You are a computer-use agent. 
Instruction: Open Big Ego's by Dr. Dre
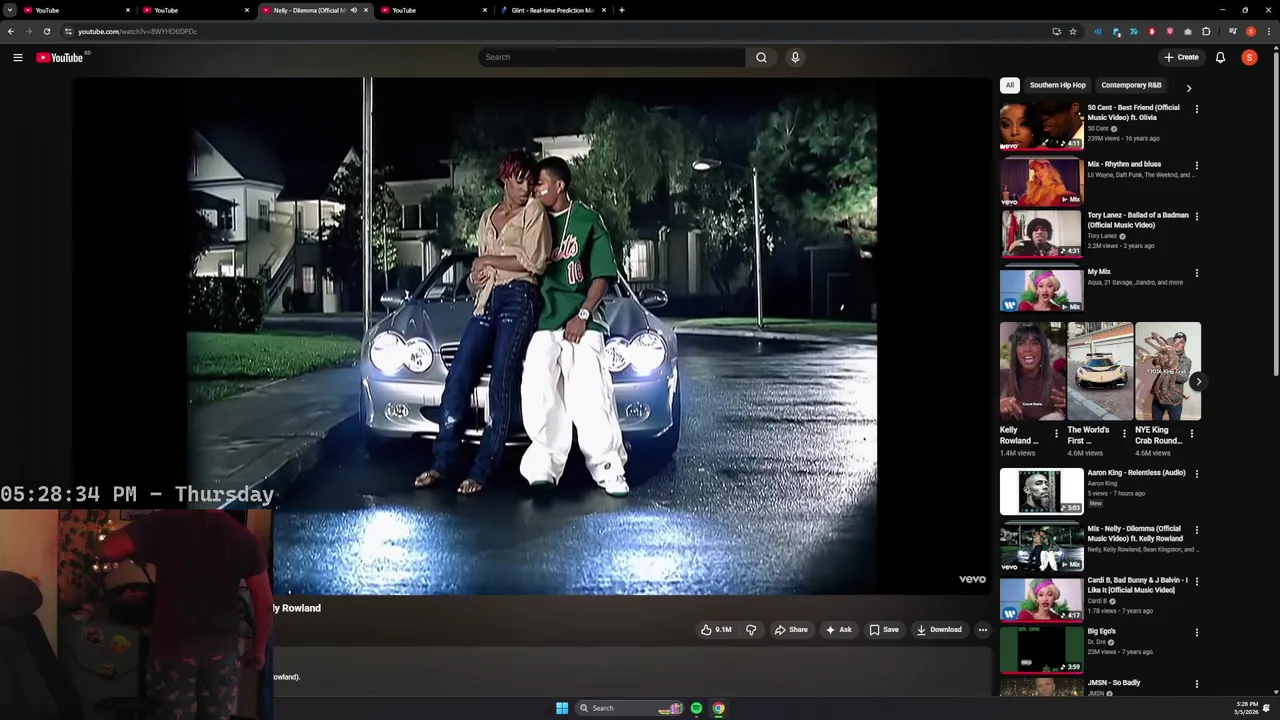tap(1041, 649)
